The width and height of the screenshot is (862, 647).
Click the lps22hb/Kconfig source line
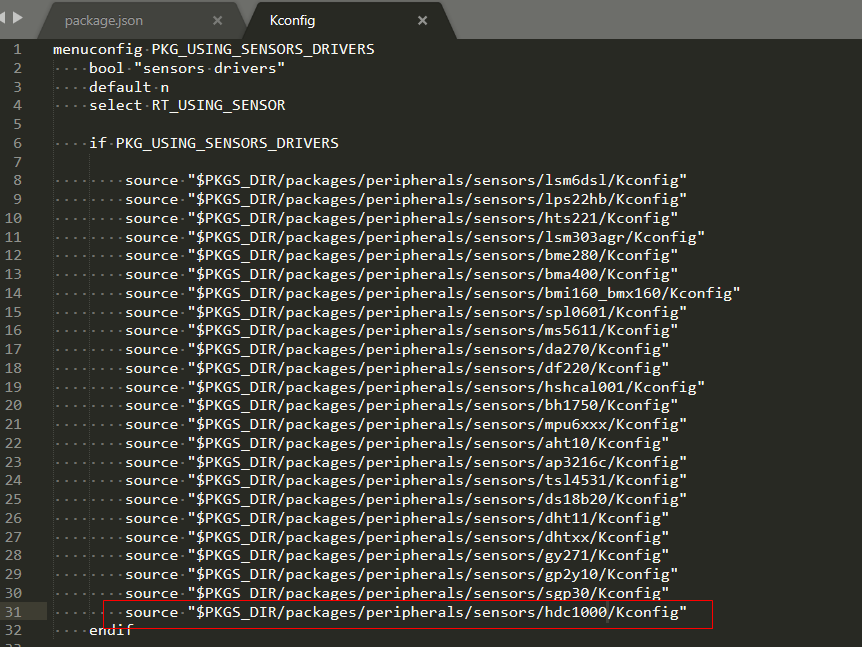pyautogui.click(x=406, y=199)
